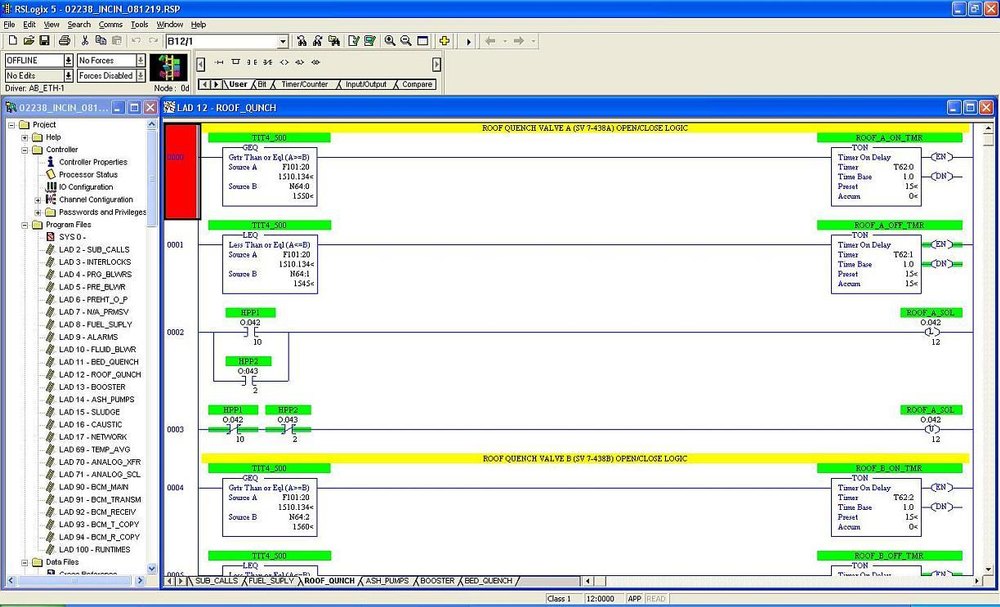Open the No Forces dropdown
Screen dimensions: 1000x607
pos(140,60)
